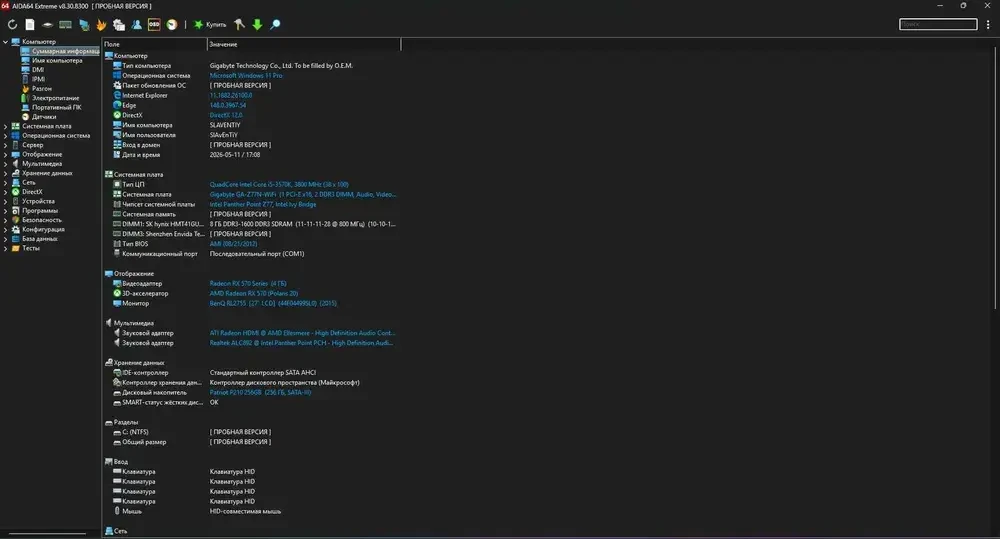Open the hammer tools toolbar icon
1000x539 pixels.
click(x=239, y=24)
